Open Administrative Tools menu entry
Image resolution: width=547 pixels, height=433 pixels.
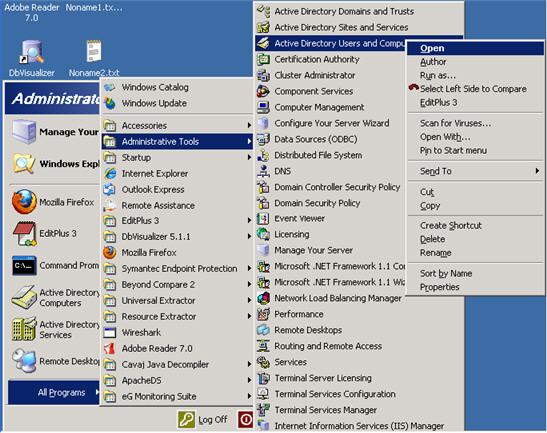[x=177, y=141]
